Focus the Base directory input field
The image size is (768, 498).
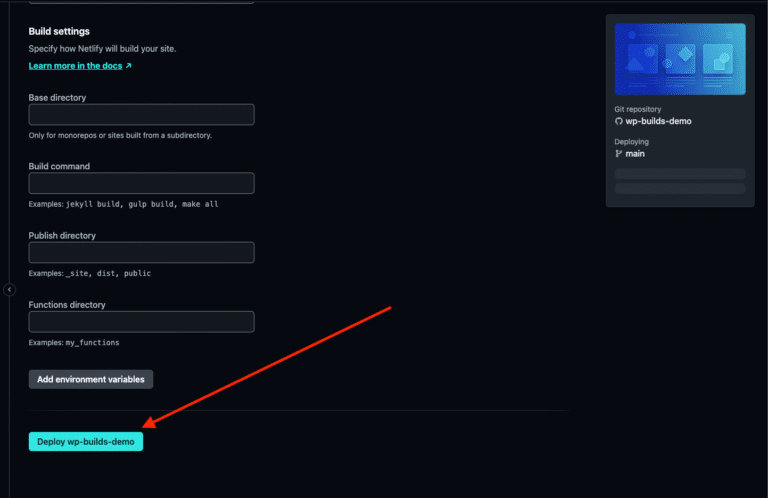142,115
